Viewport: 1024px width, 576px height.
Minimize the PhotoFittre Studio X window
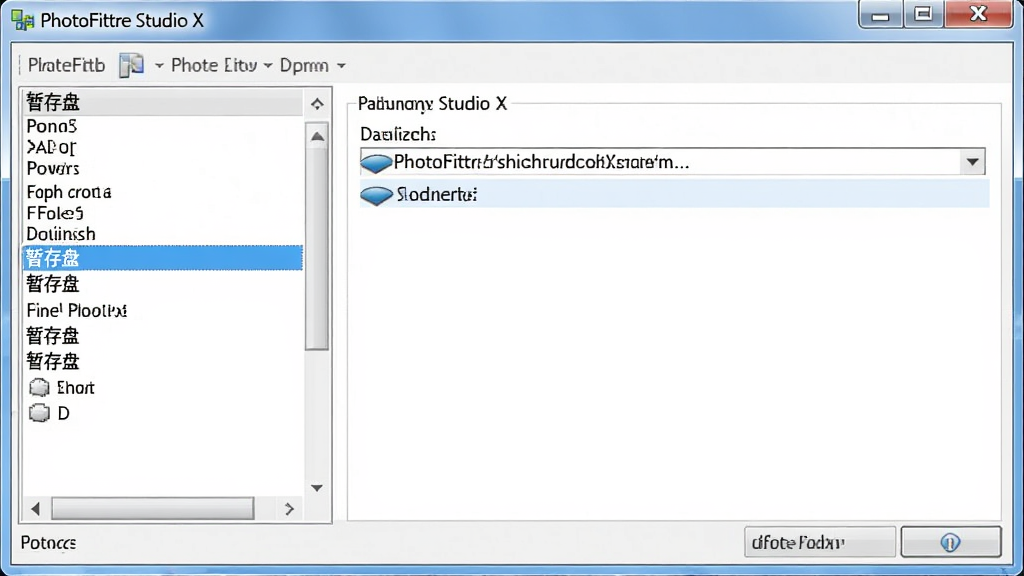880,14
